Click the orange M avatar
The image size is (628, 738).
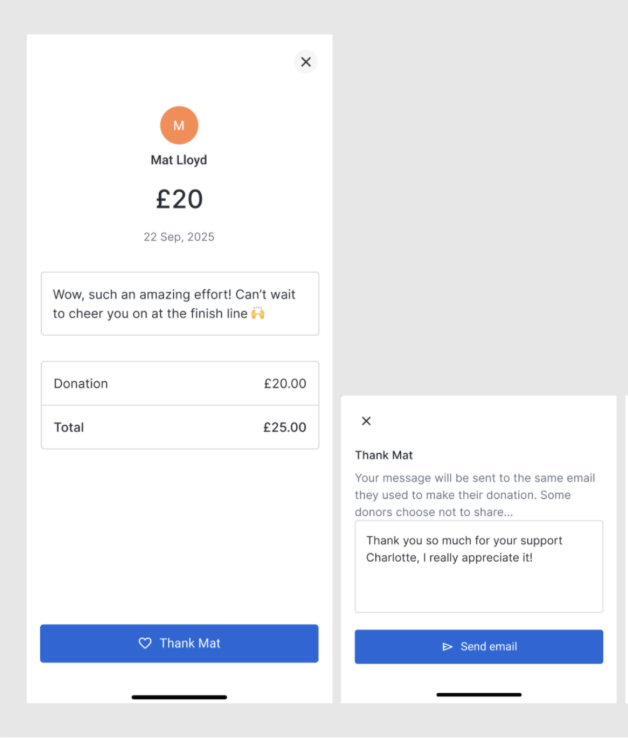179,125
